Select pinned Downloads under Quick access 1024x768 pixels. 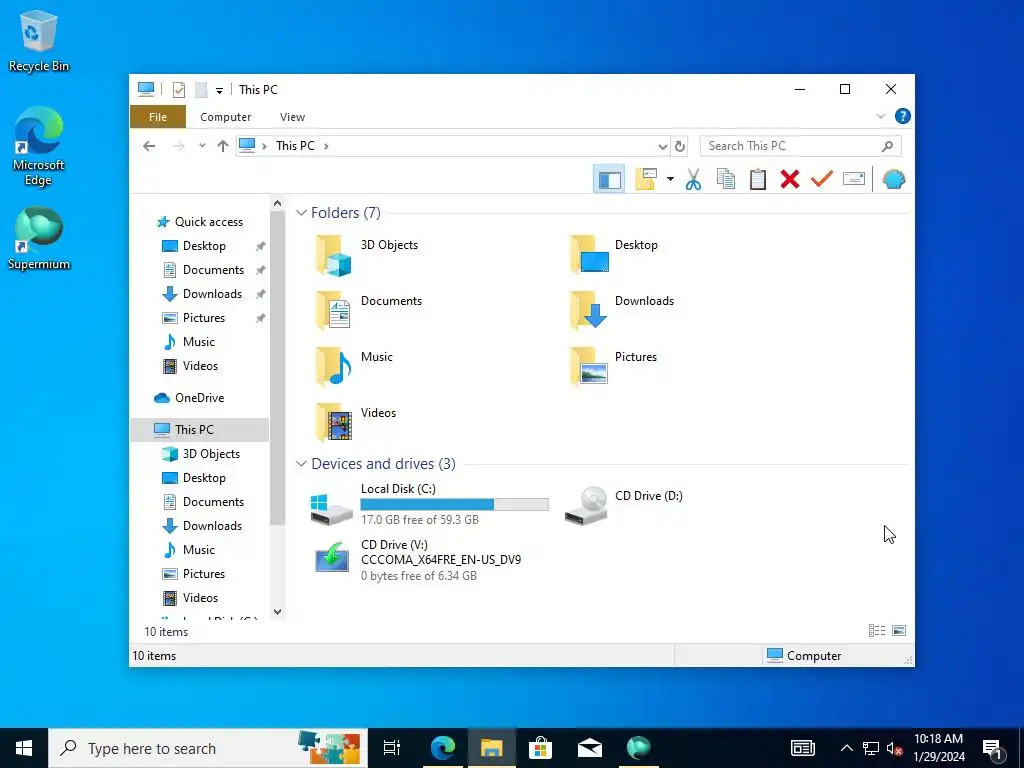(202, 294)
